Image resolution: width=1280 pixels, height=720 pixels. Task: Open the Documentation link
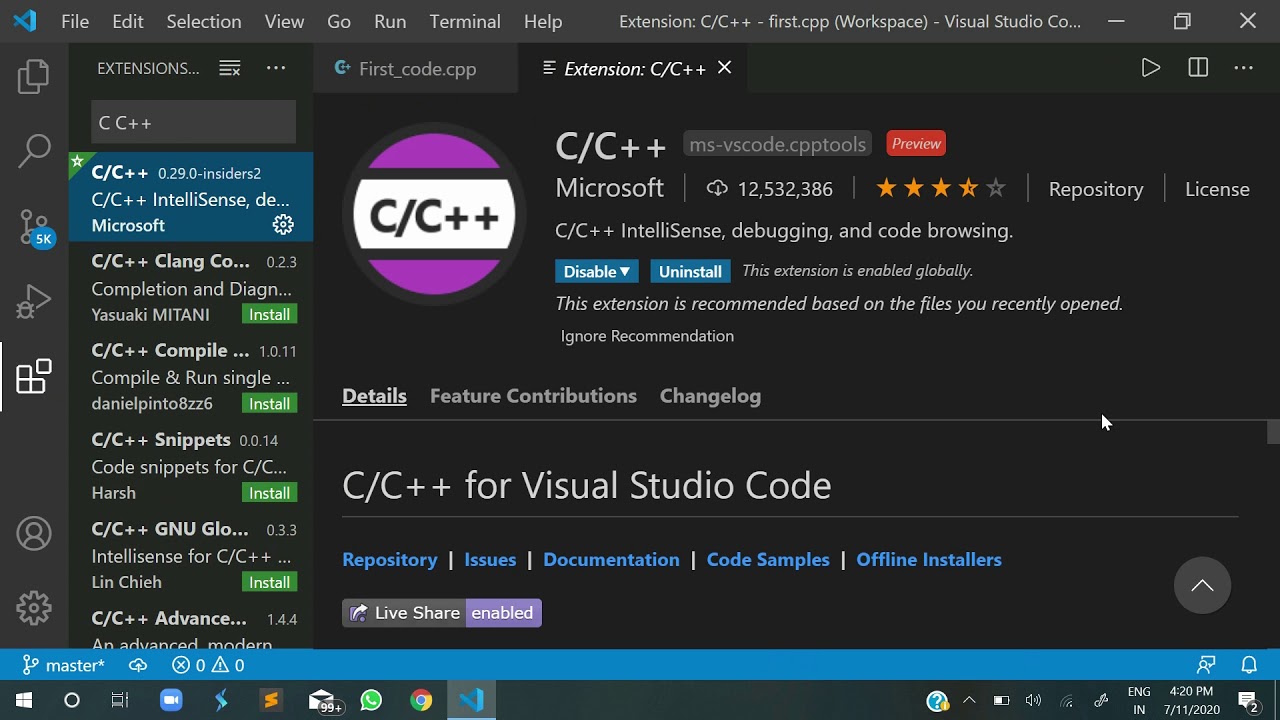pos(611,560)
